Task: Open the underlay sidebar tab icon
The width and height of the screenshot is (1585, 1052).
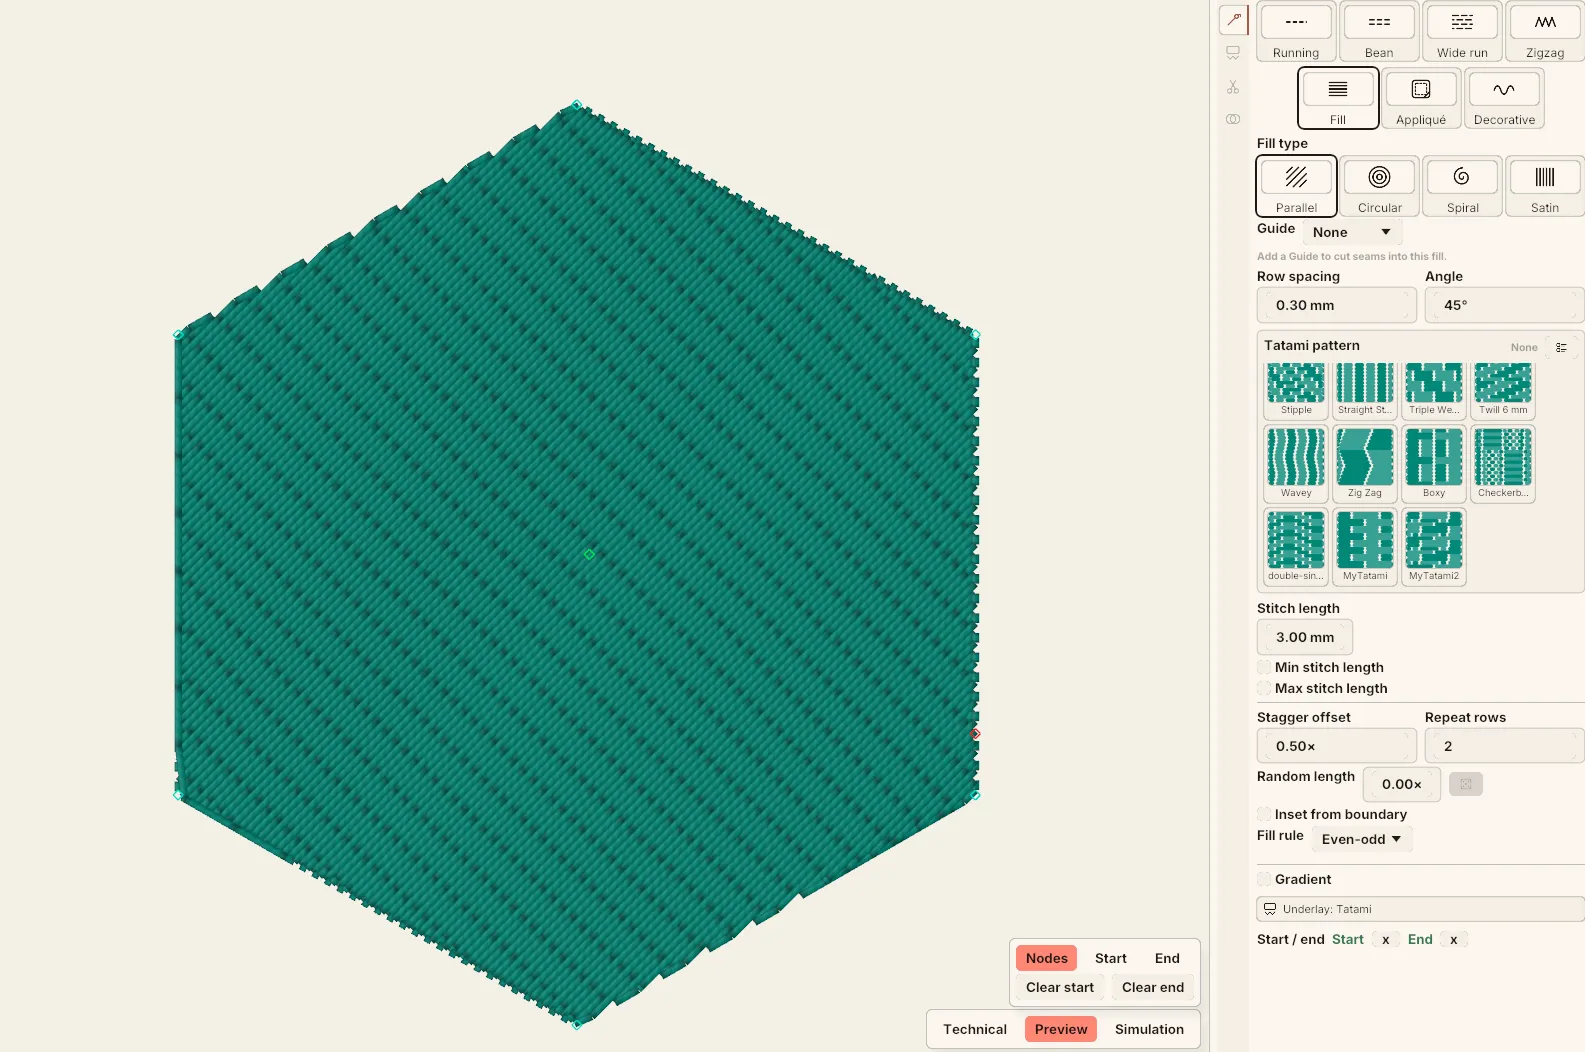Action: (1233, 53)
